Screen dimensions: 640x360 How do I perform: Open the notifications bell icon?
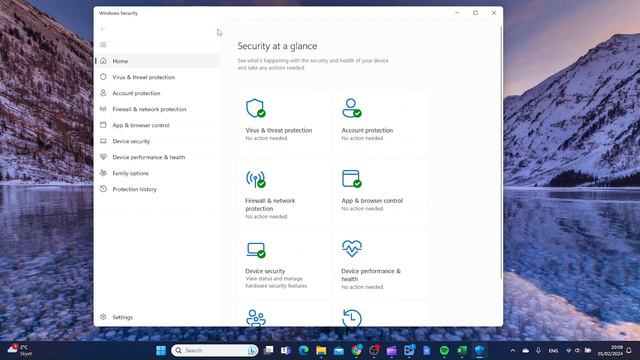[629, 350]
